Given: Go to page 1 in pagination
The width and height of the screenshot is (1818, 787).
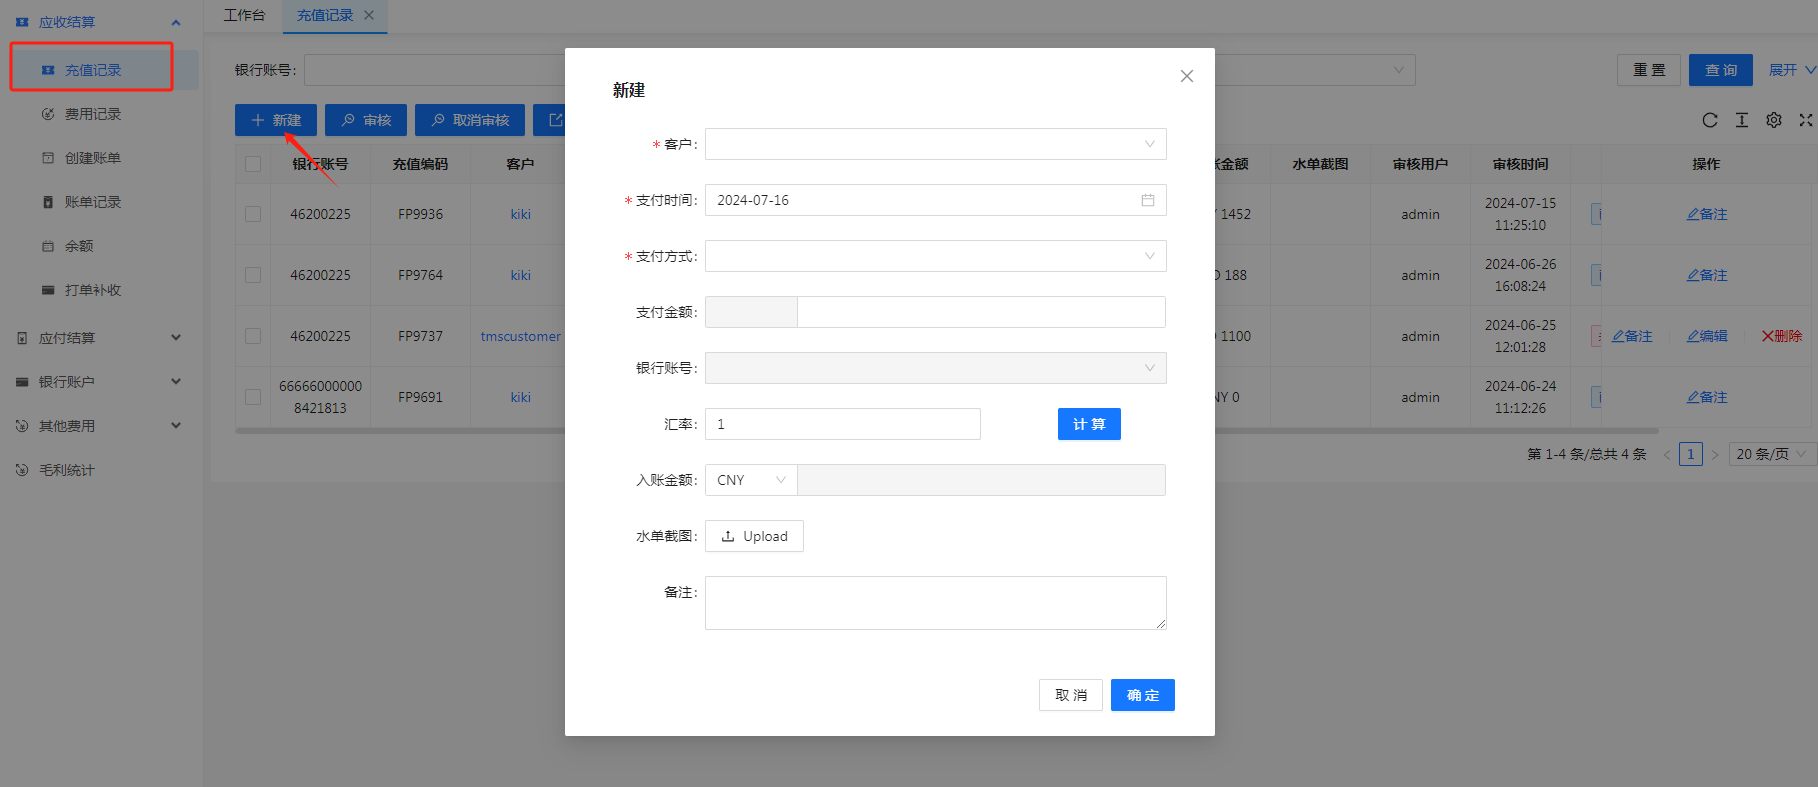Looking at the screenshot, I should 1691,454.
